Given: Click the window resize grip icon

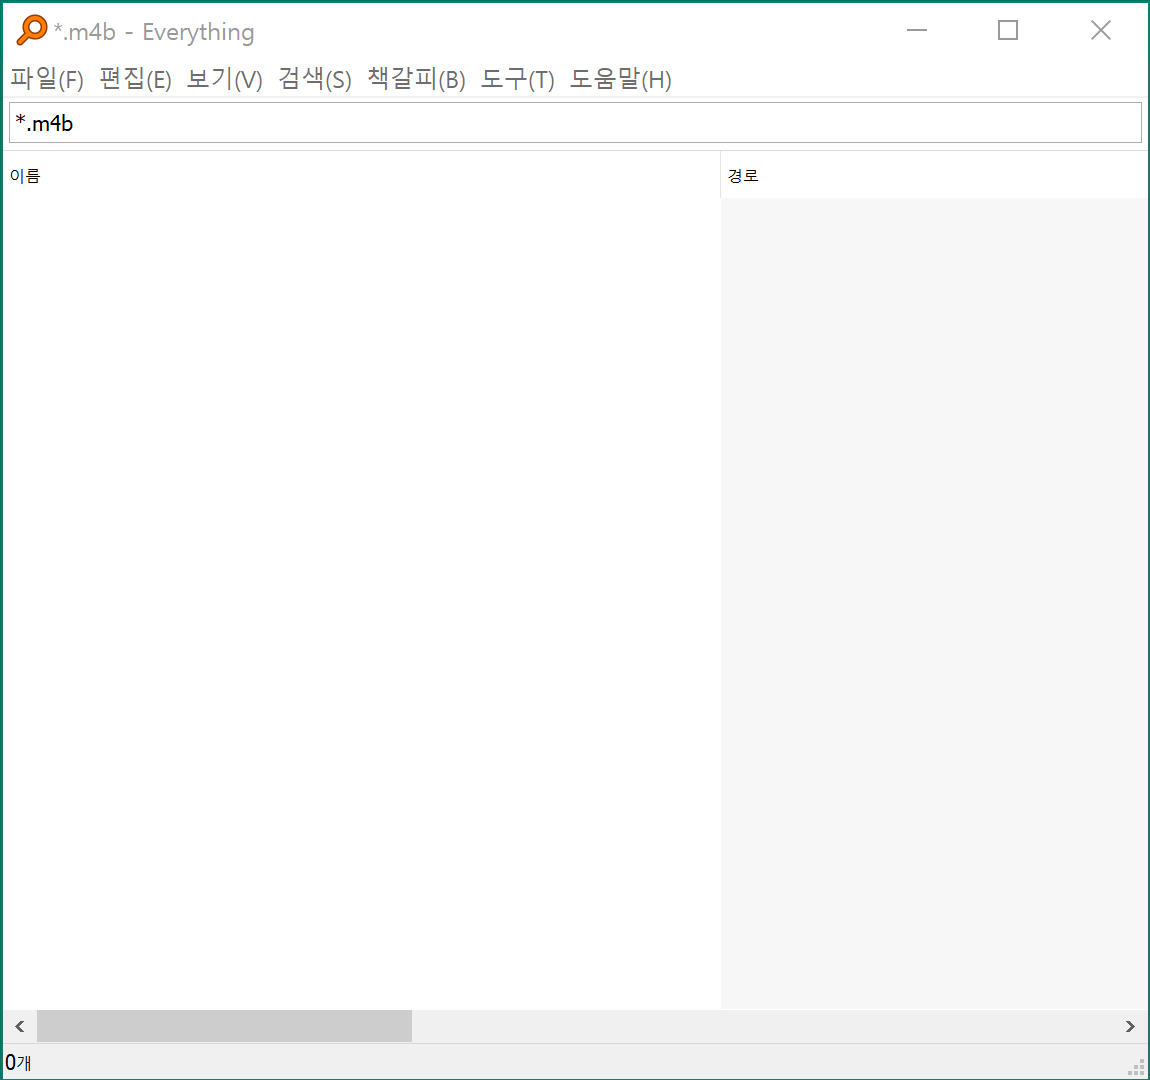Looking at the screenshot, I should [x=1136, y=1067].
